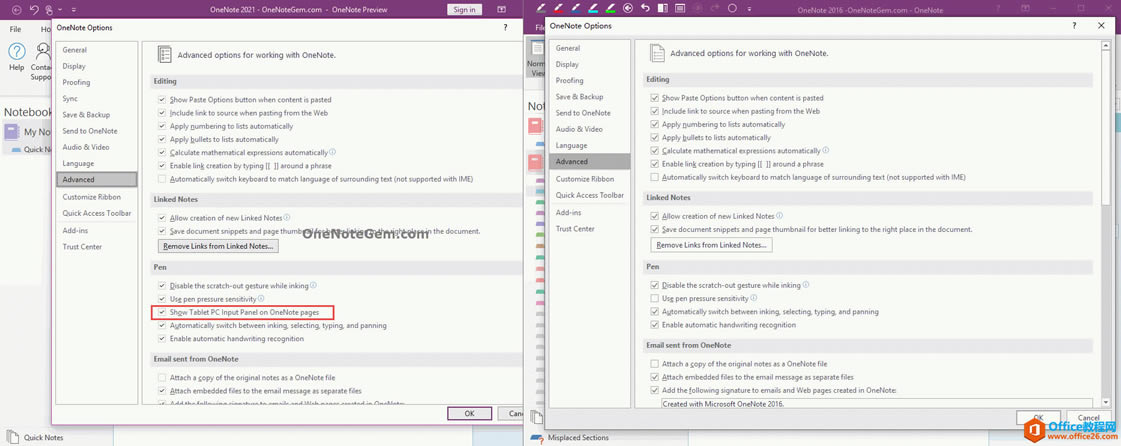This screenshot has width=1121, height=446.
Task: Select the black pen in OneNote 2016 toolbar
Action: click(x=541, y=9)
